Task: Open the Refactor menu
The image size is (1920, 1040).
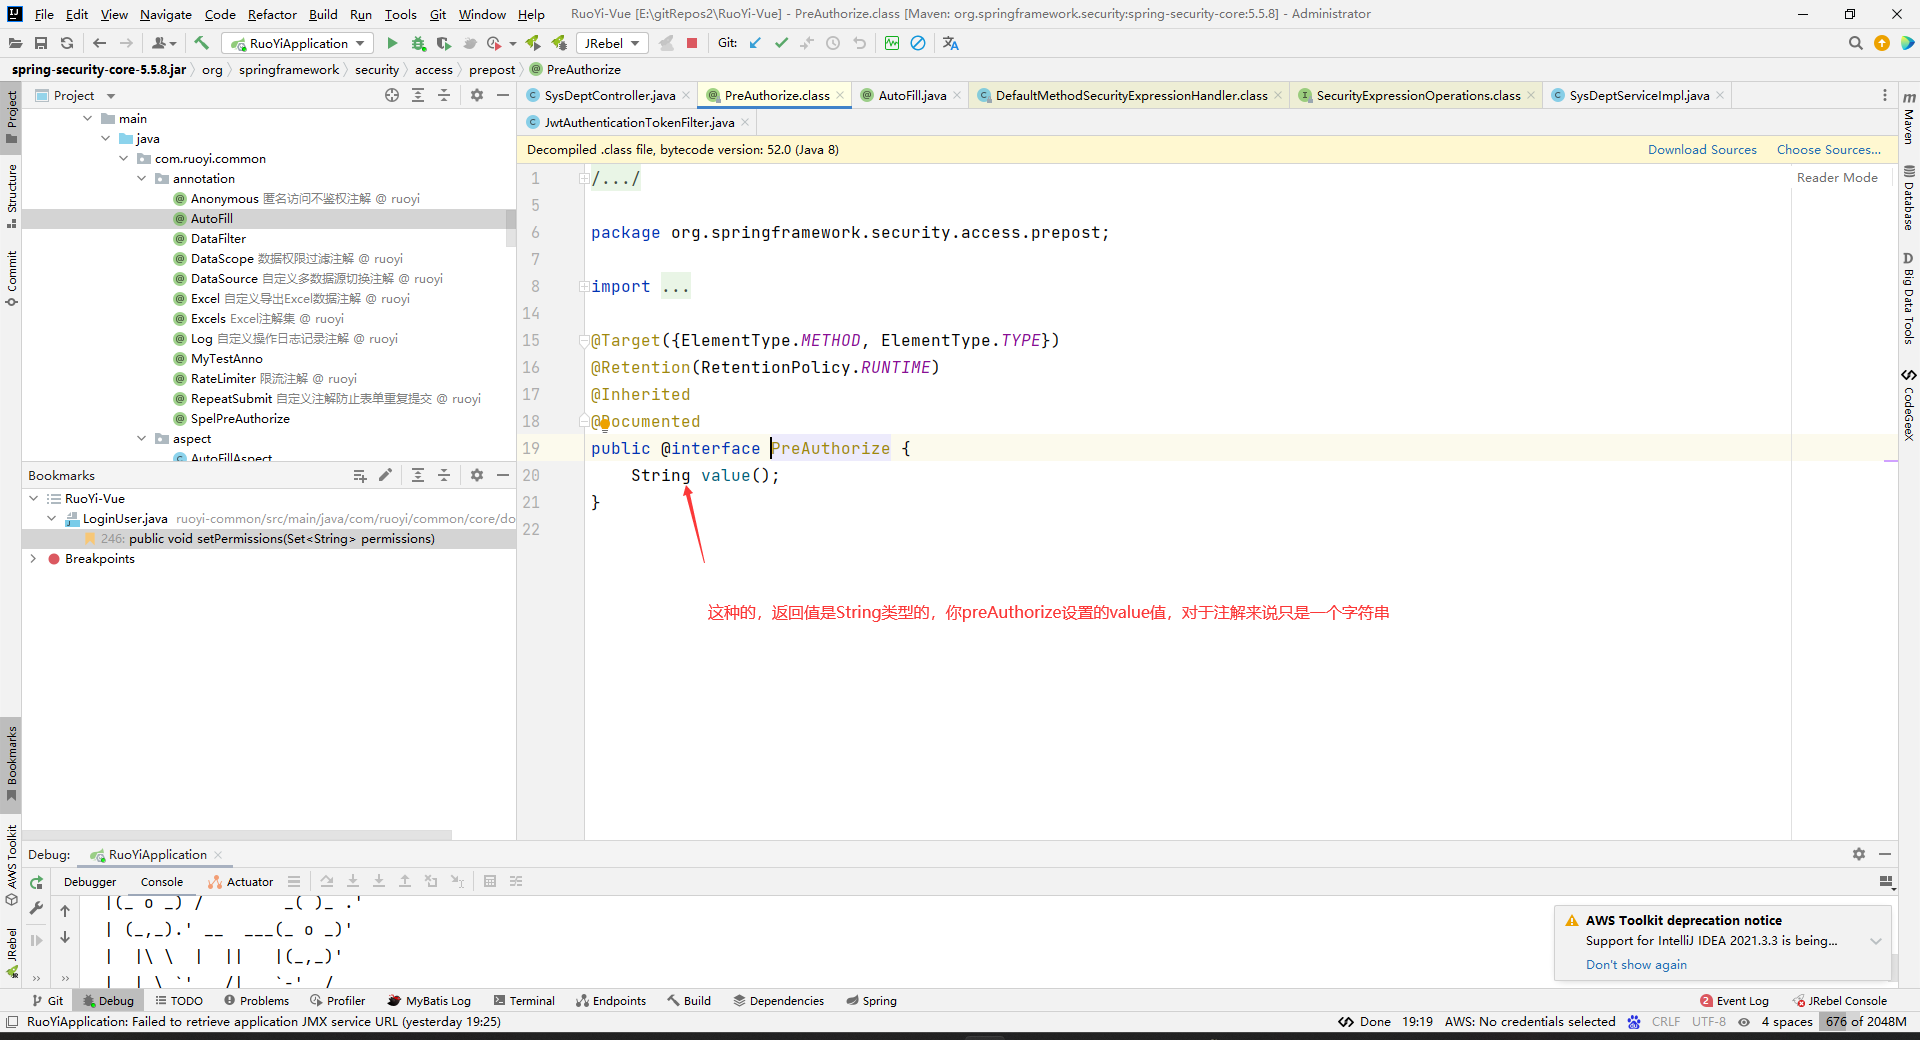Action: pyautogui.click(x=272, y=14)
